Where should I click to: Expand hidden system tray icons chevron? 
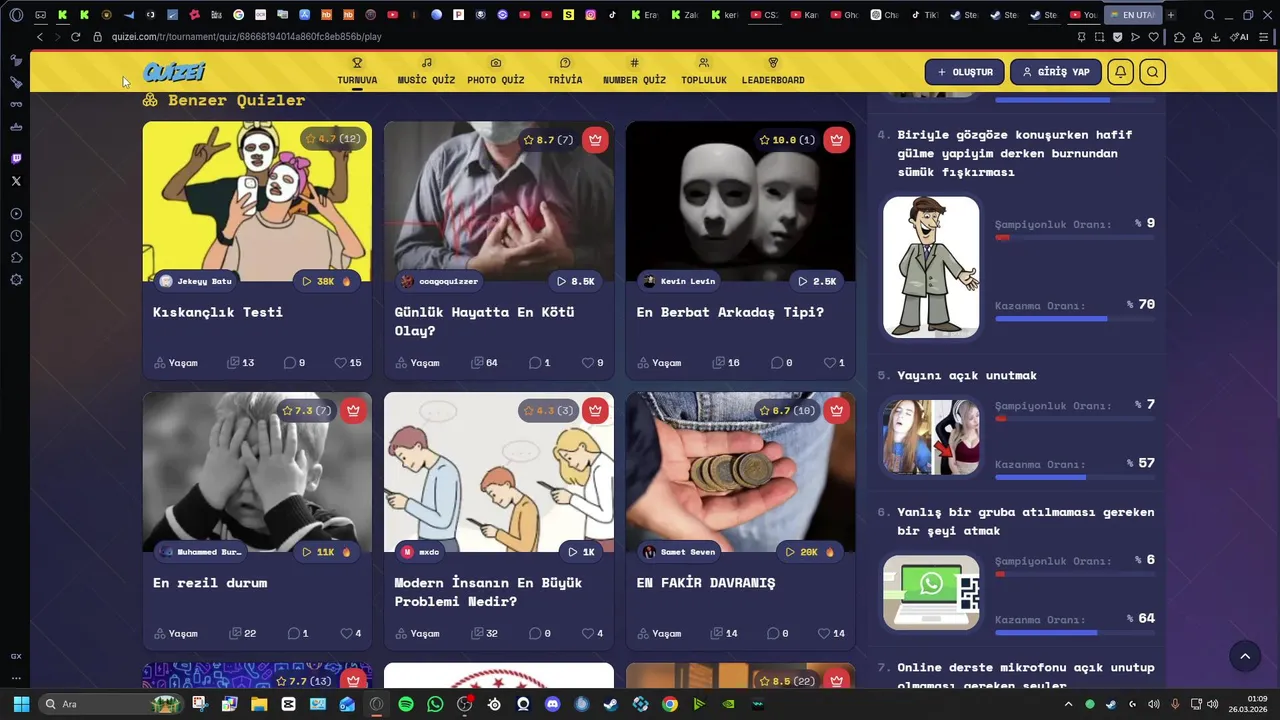coord(1068,704)
